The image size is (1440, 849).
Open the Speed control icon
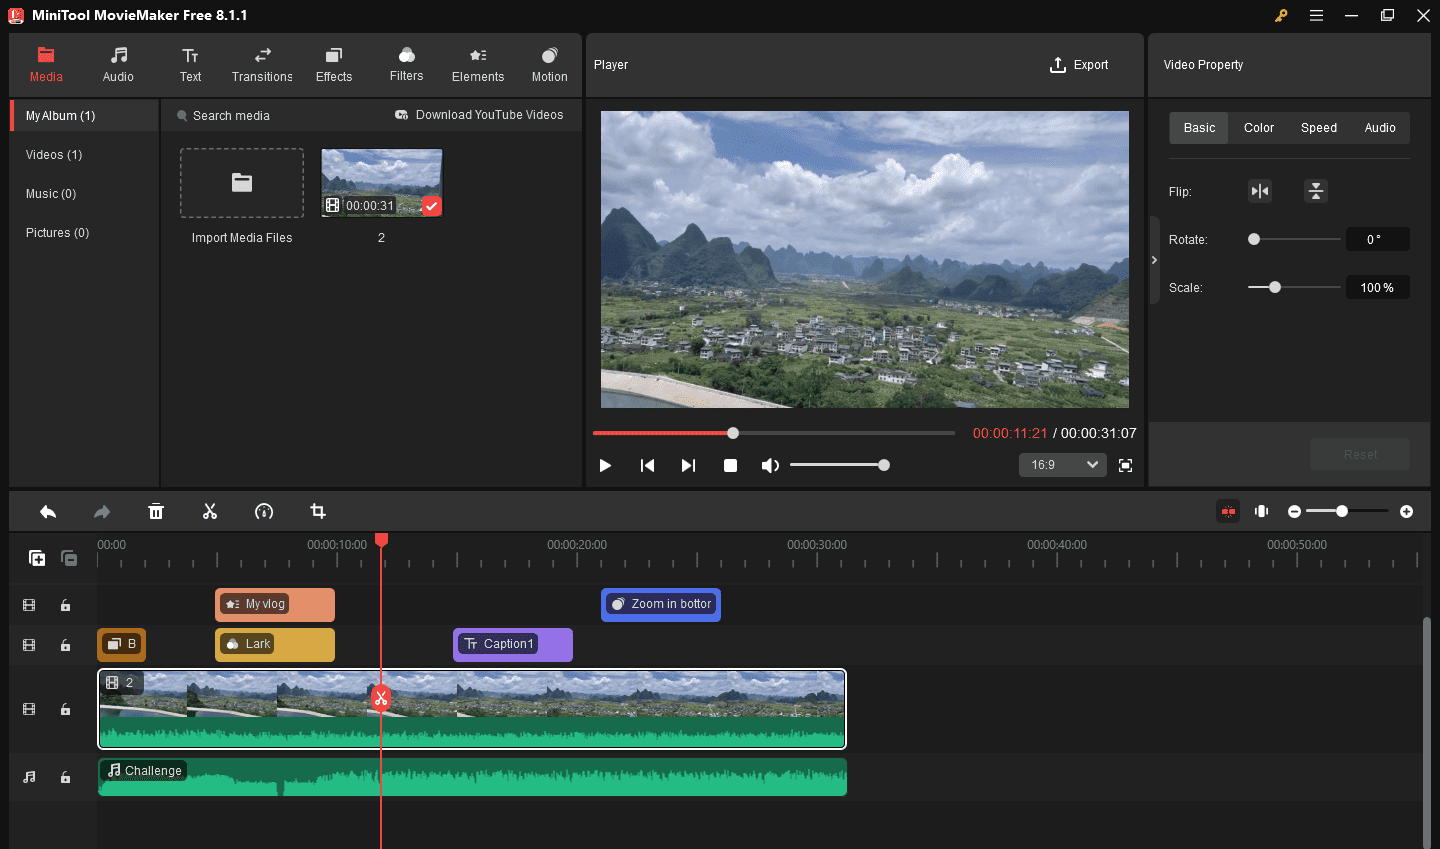coord(264,512)
